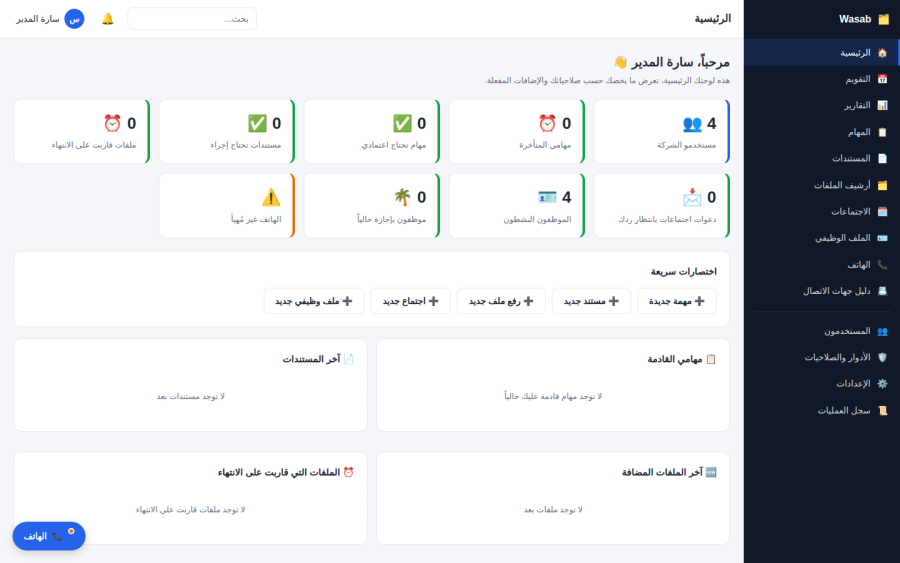Click the ID card icon in الموظفون النشطون card

[547, 197]
